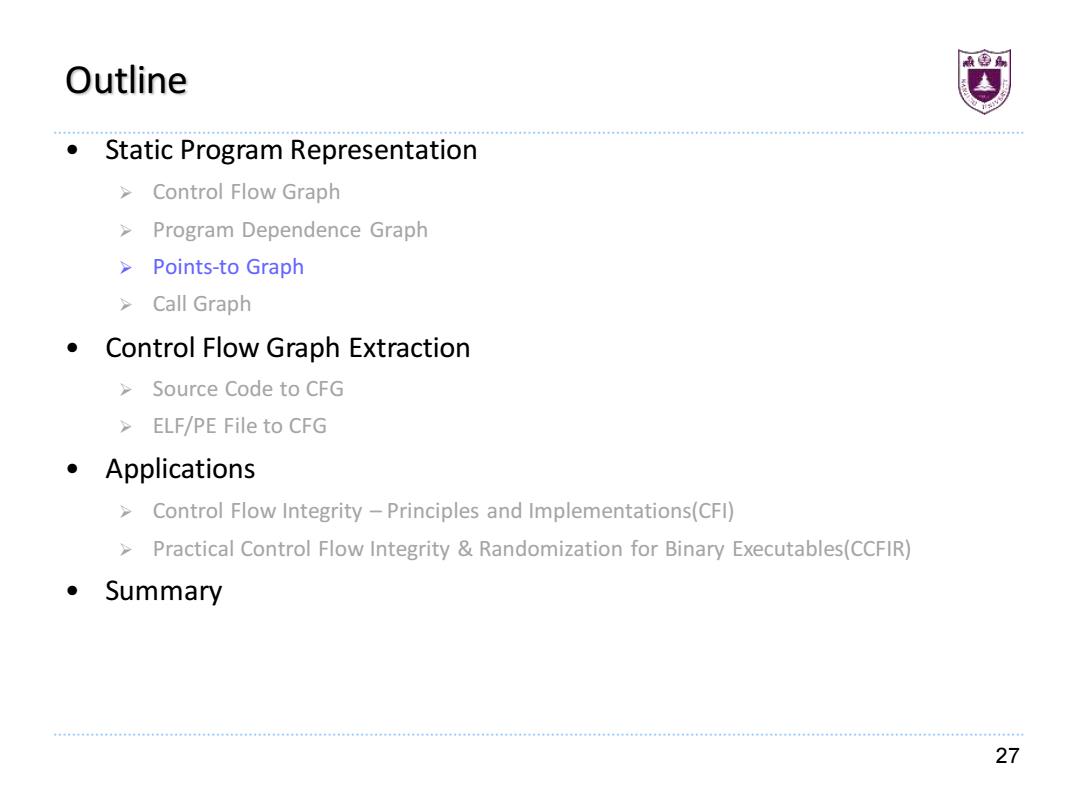1080x810 pixels.
Task: Click the university crest logo
Action: 984,81
